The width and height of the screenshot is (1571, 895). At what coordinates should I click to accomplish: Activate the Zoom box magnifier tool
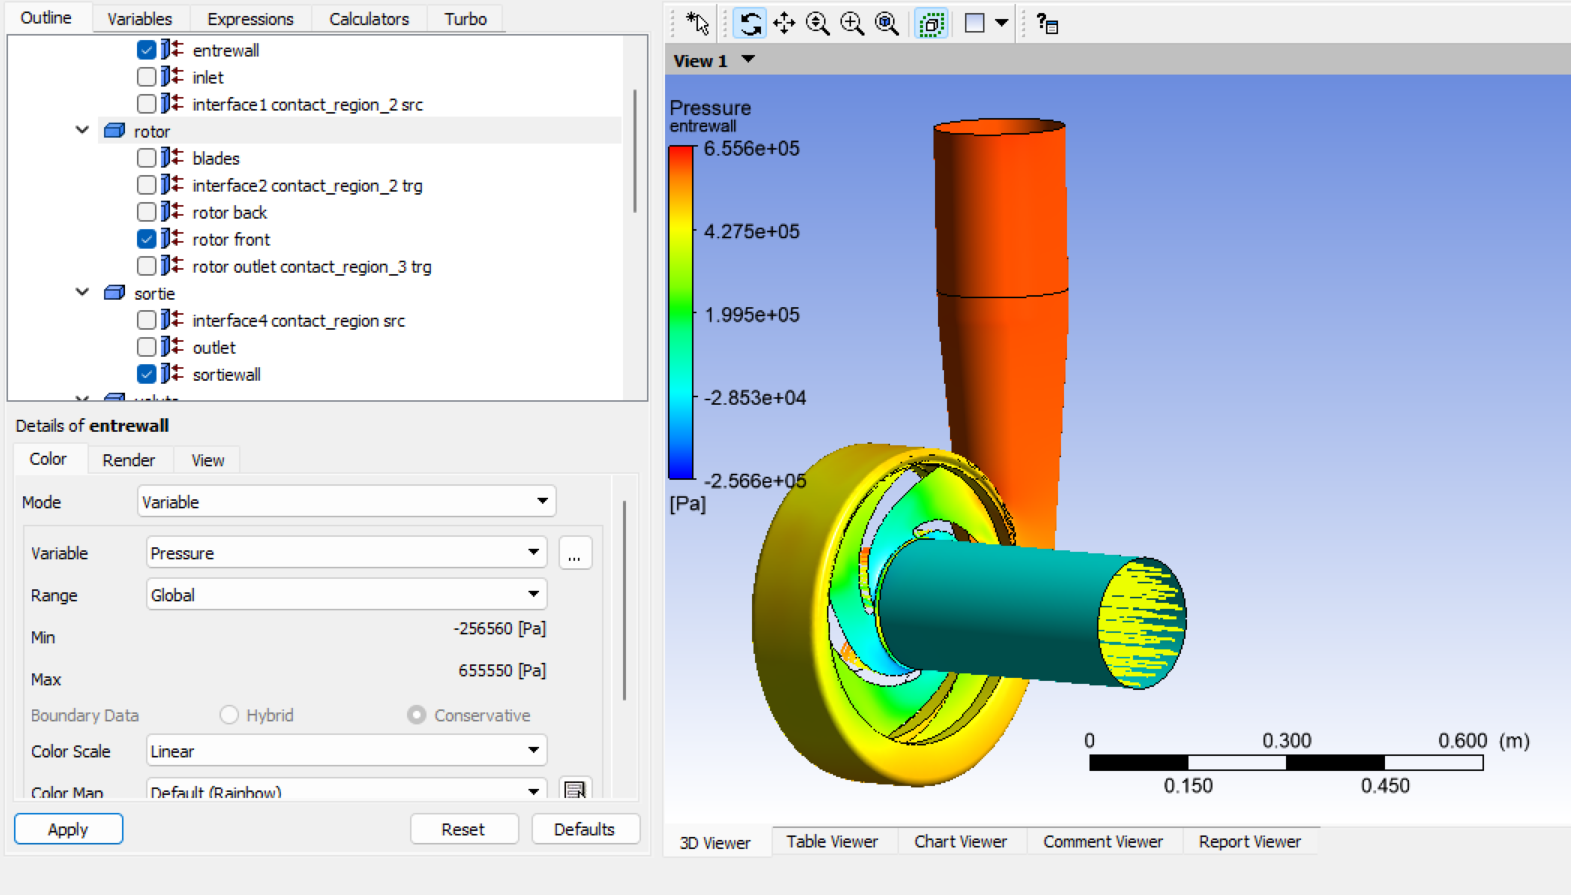click(852, 23)
